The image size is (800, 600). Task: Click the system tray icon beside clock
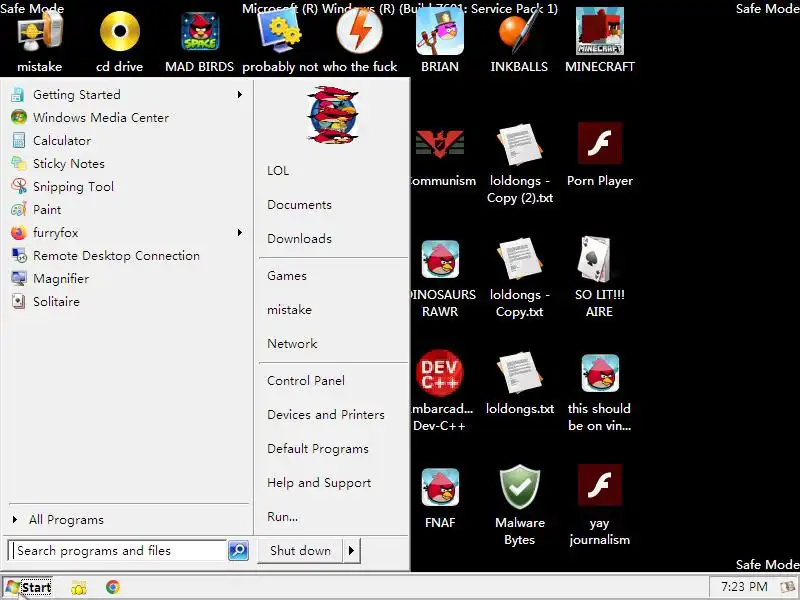click(x=789, y=587)
